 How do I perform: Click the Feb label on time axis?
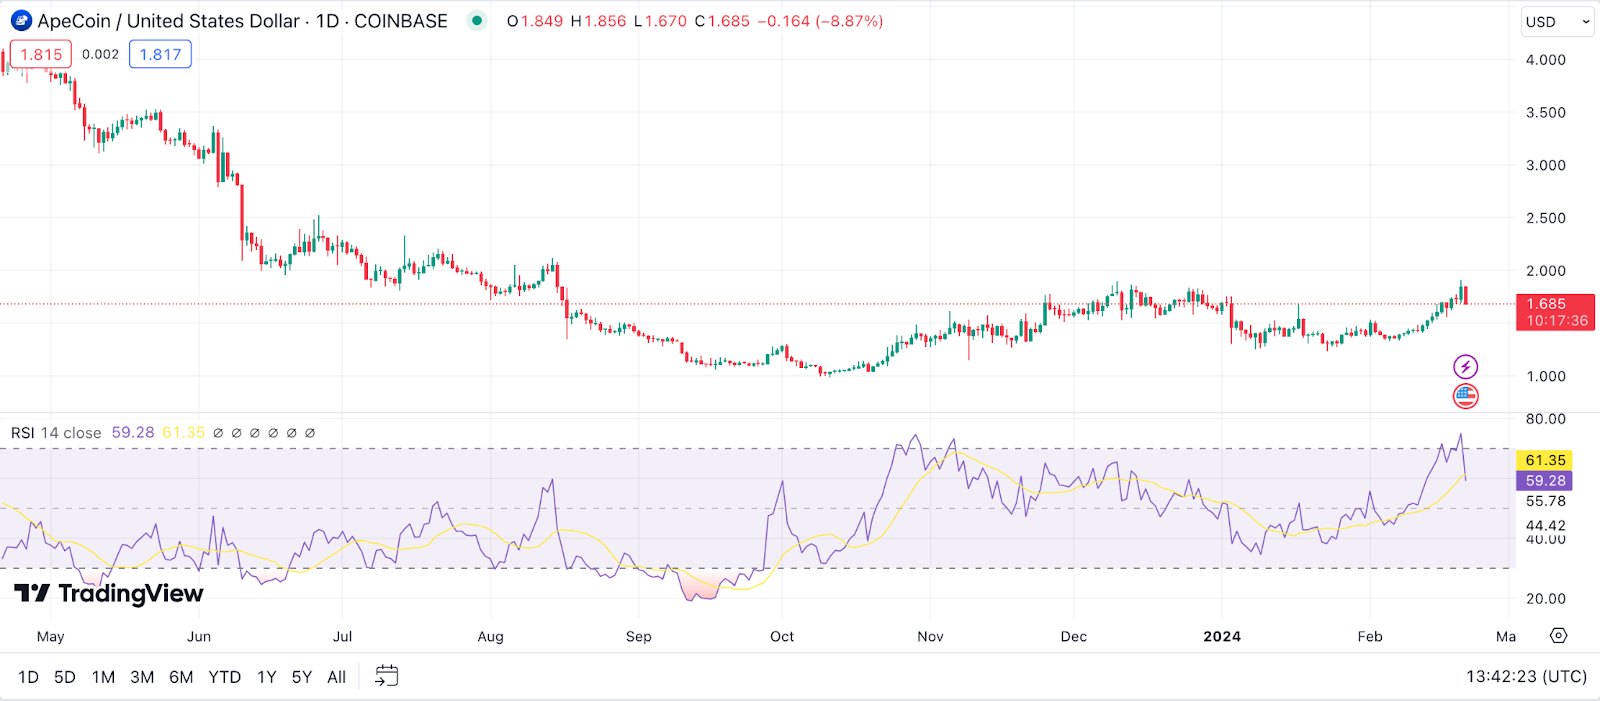pos(1370,636)
